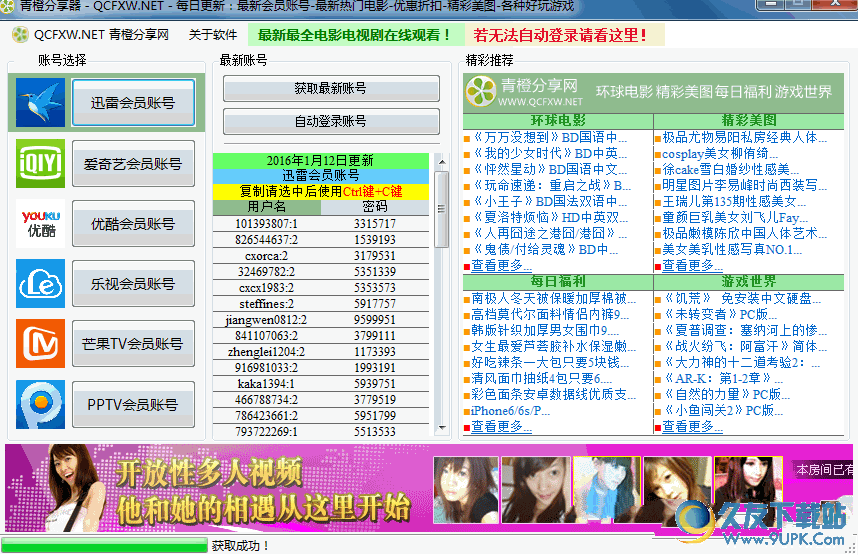
Task: Click 查看更多 under 环球电影
Action: [501, 265]
